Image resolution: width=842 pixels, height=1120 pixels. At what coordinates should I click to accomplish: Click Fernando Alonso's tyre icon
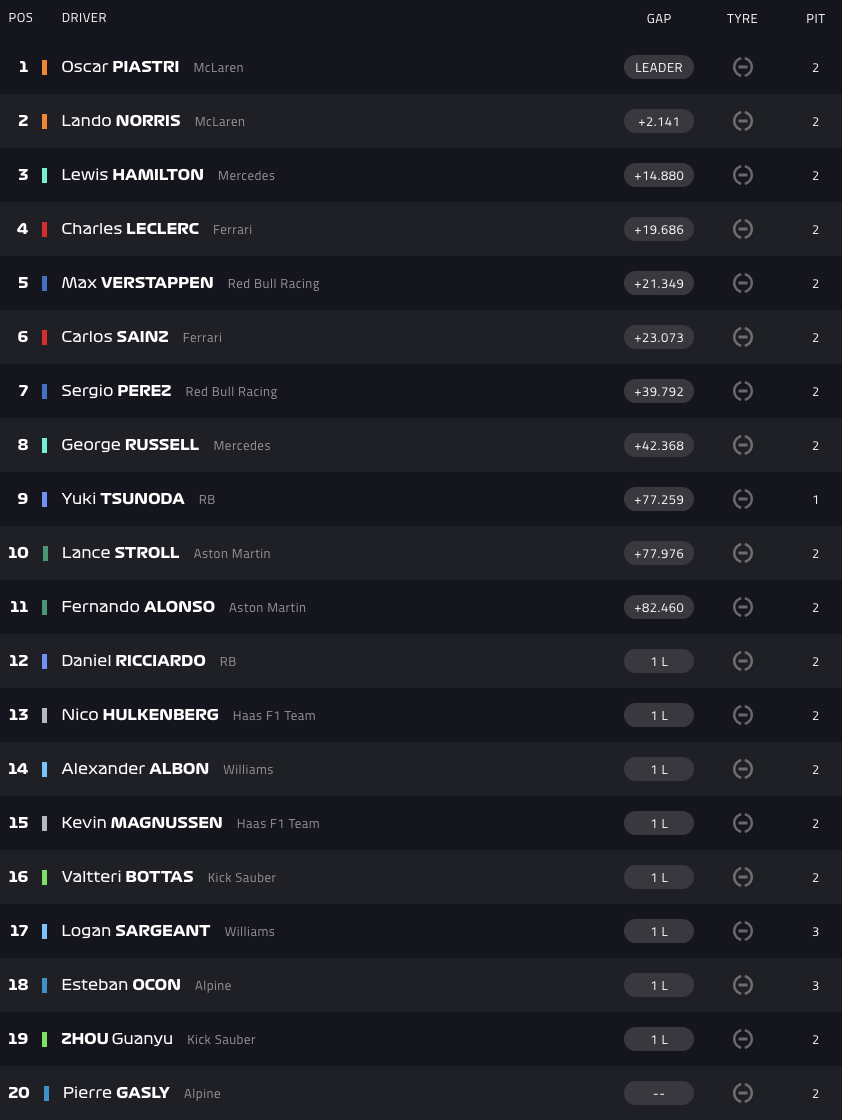pos(743,607)
